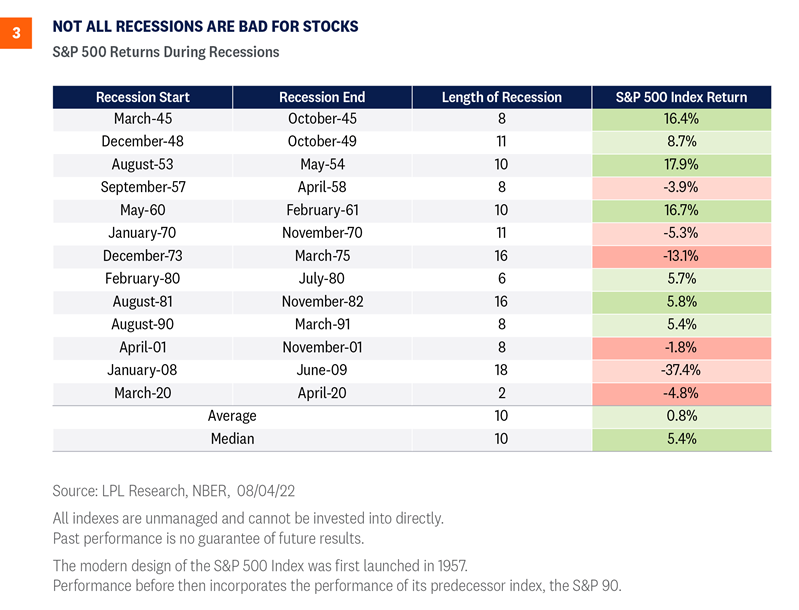
Task: Click the Median row label
Action: [232, 438]
